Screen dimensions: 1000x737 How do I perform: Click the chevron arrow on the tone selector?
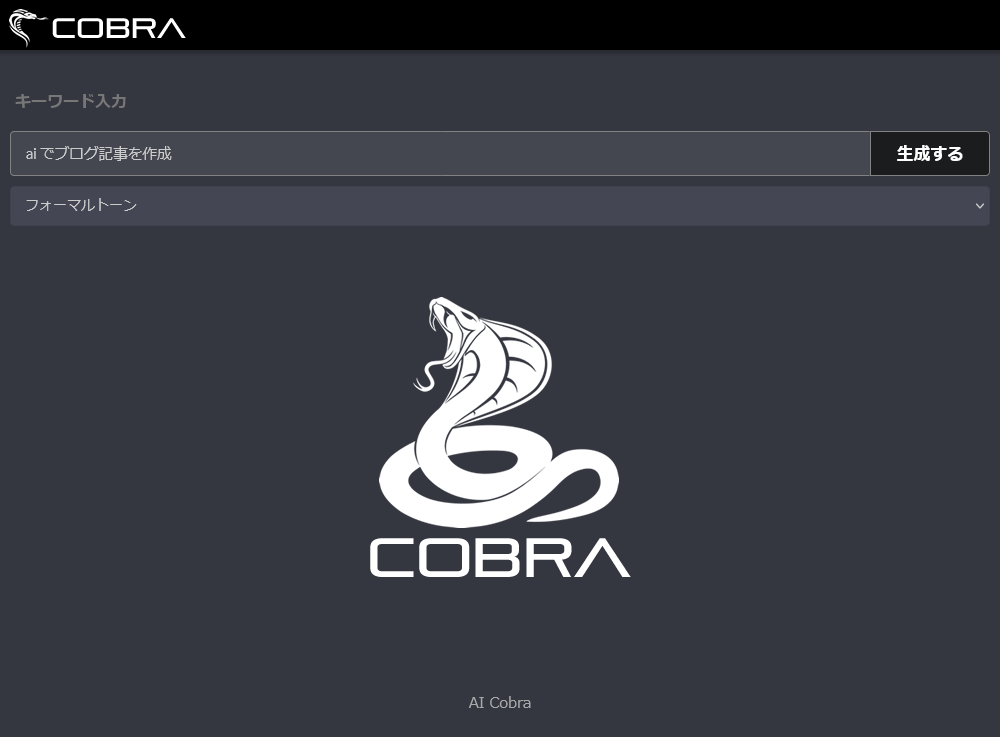(979, 205)
